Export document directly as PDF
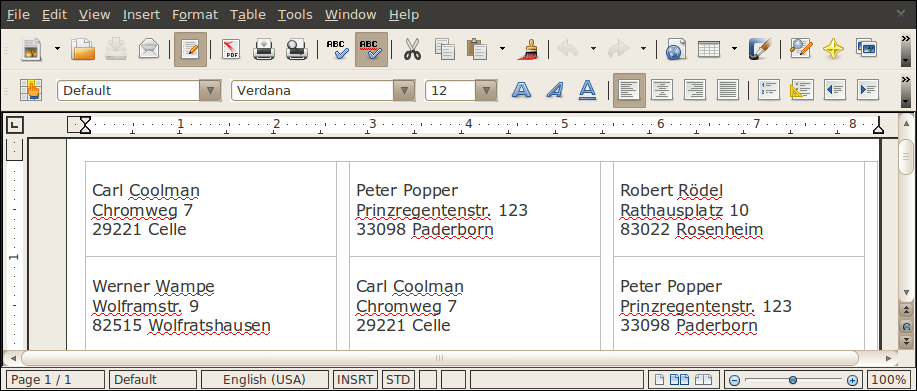917x391 pixels. (x=231, y=49)
